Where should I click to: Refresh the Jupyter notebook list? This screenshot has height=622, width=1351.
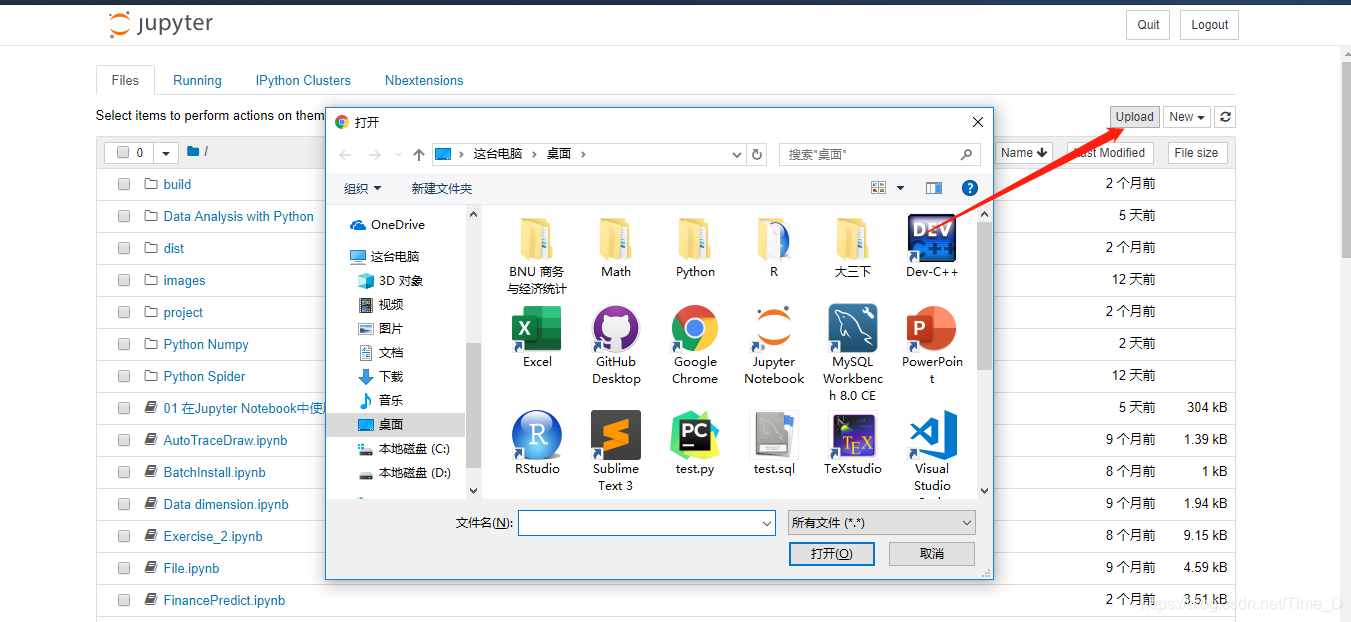point(1224,117)
